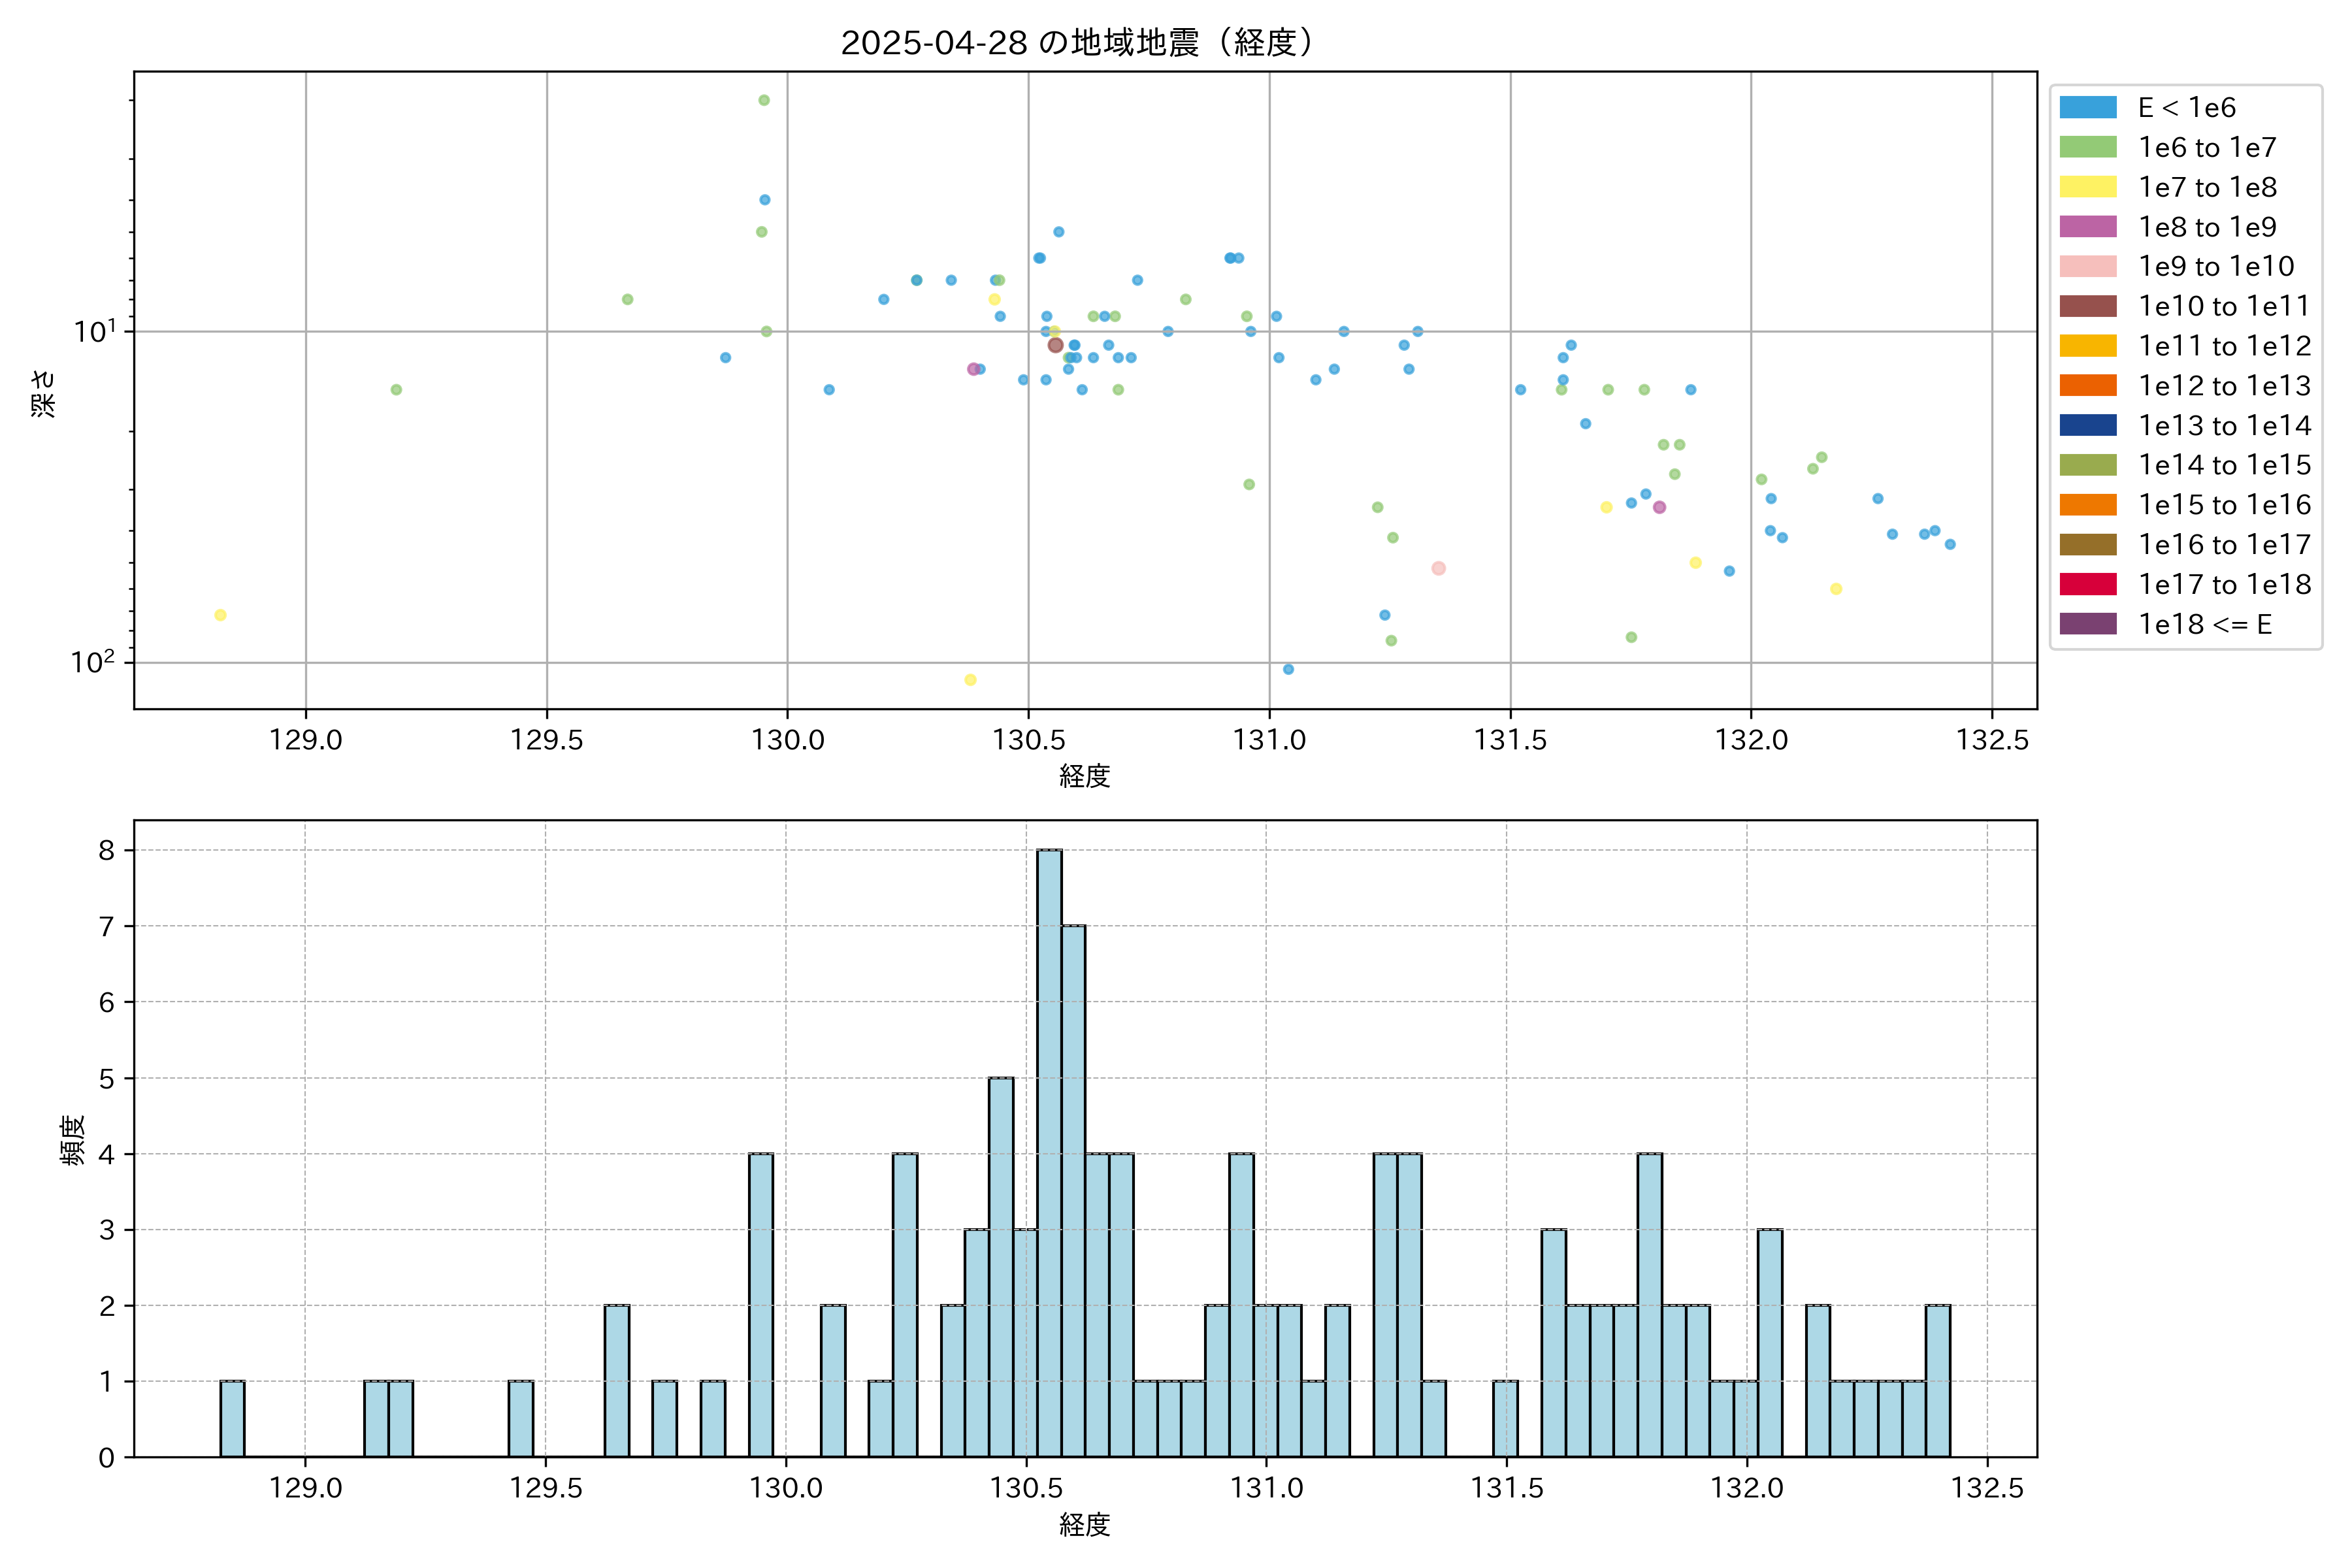Click the 経度 x-axis label under scatter plot
2352x1568 pixels.
point(1085,776)
